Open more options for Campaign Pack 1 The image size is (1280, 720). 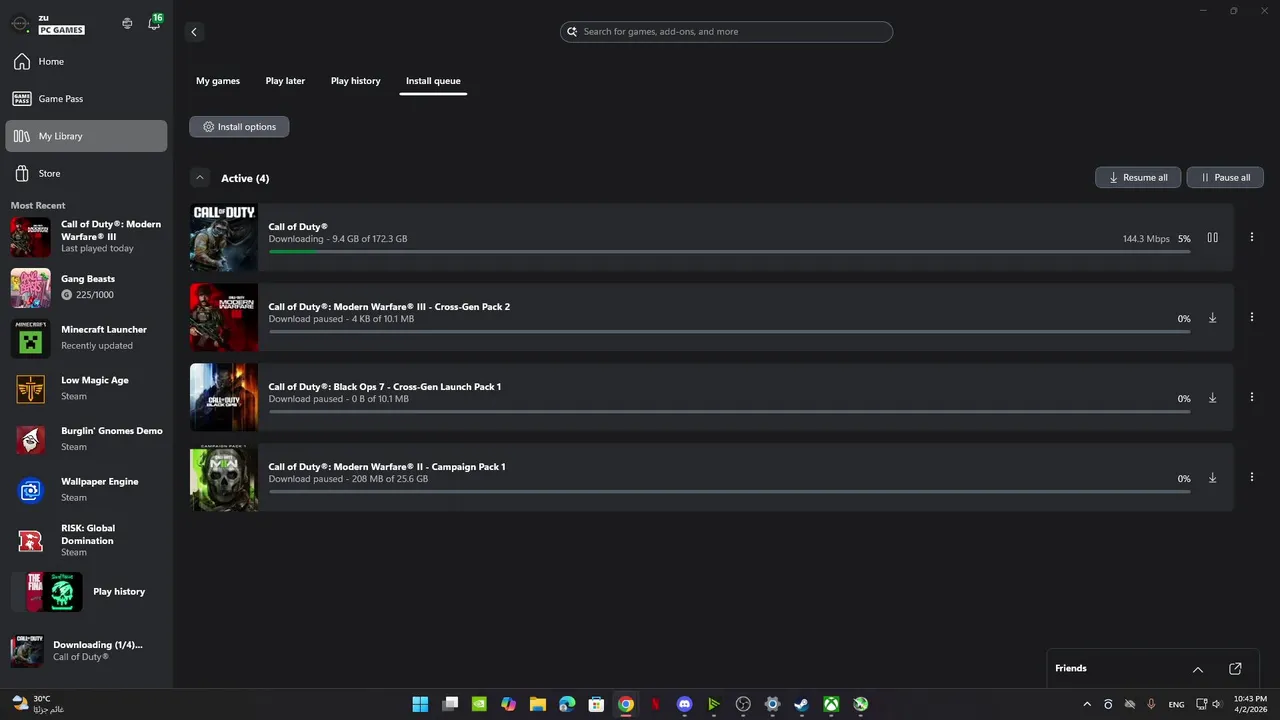[x=1252, y=478]
